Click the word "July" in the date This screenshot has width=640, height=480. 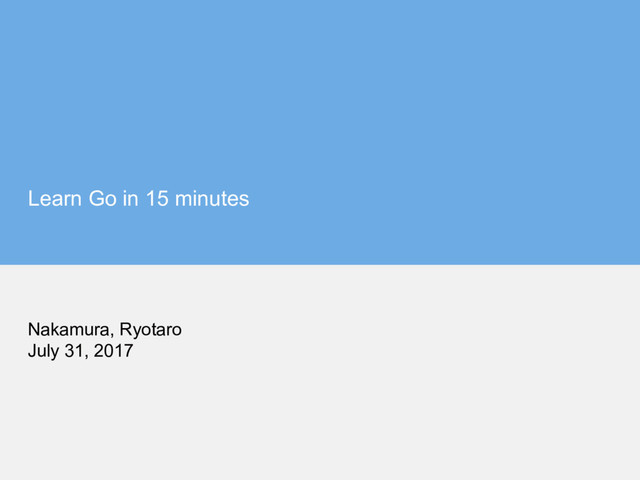pyautogui.click(x=43, y=351)
